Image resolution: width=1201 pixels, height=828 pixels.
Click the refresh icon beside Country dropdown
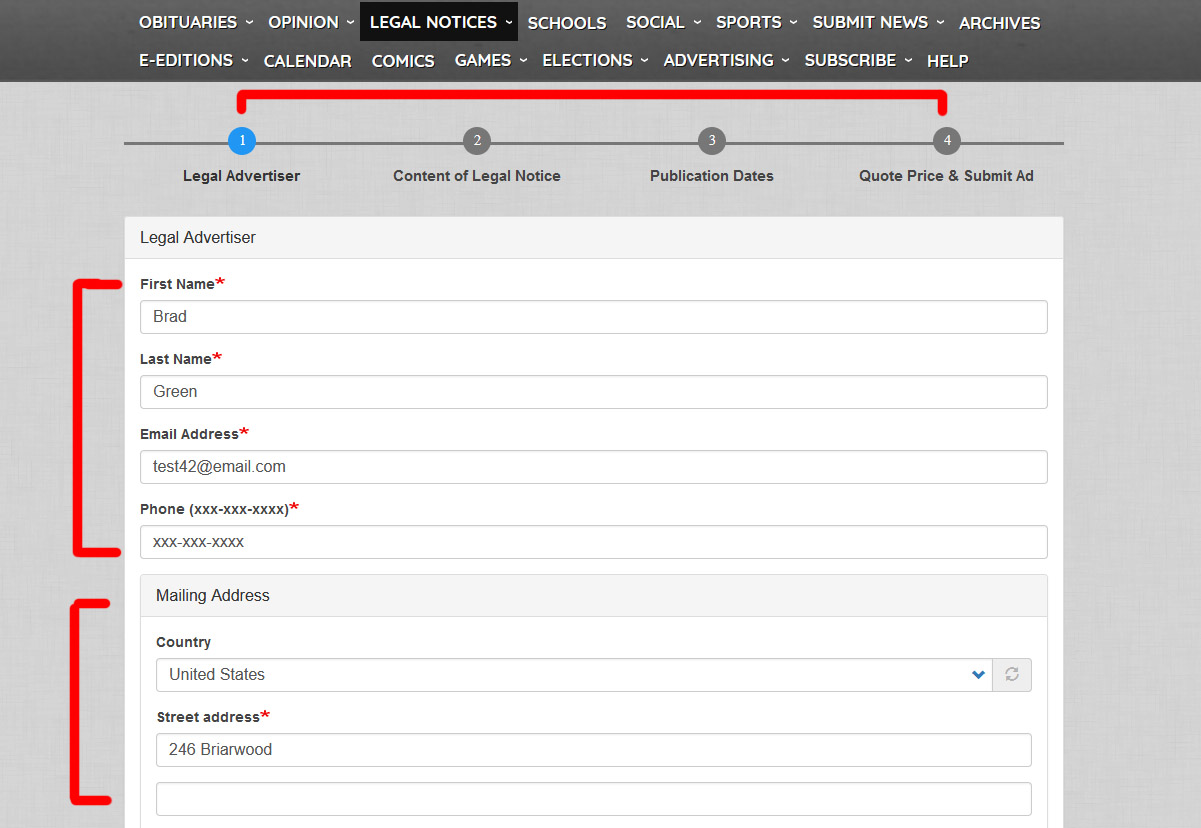click(1011, 675)
